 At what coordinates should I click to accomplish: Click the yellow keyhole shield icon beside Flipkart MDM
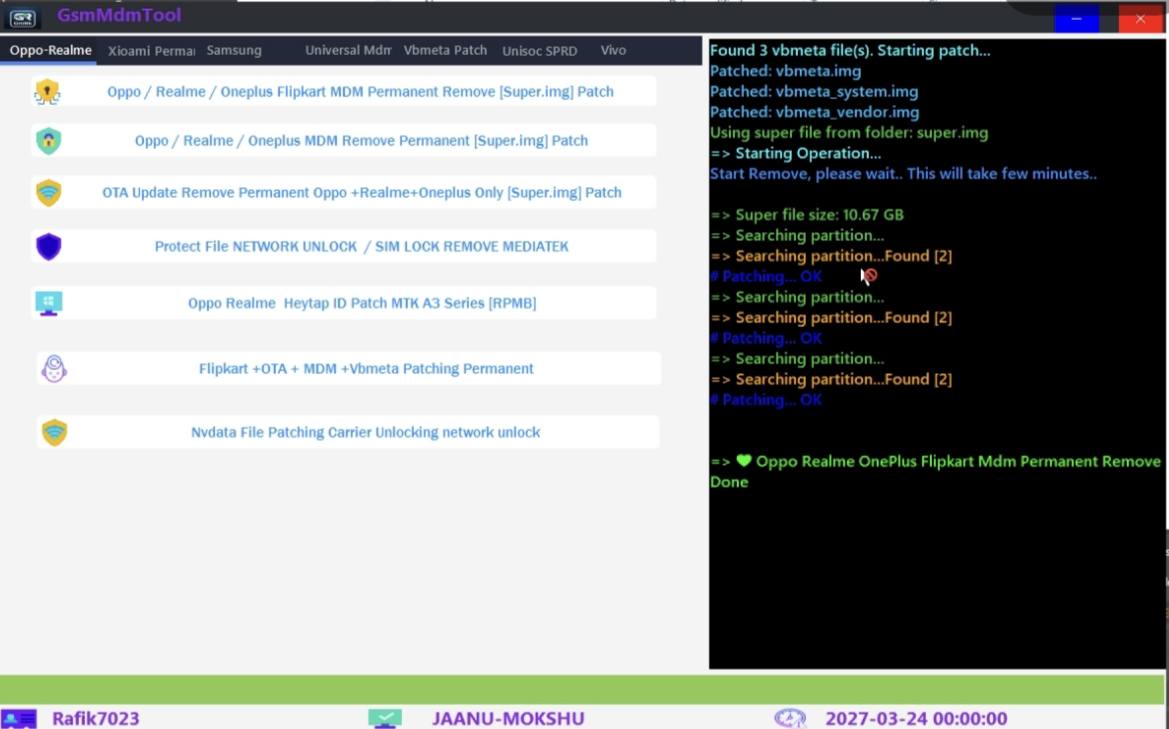click(x=48, y=92)
